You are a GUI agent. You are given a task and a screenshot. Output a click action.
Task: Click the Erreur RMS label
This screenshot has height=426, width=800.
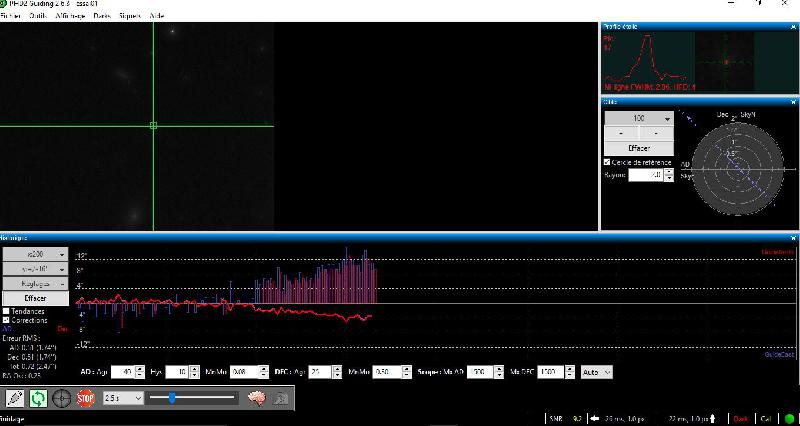(21, 338)
